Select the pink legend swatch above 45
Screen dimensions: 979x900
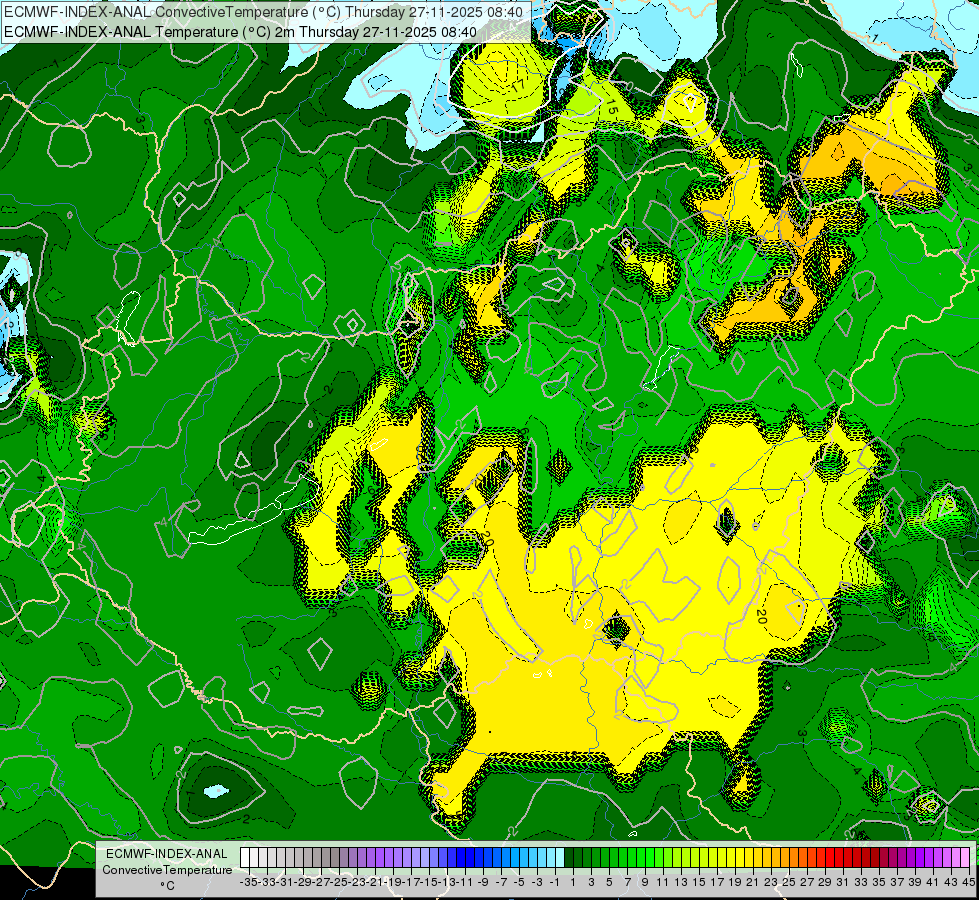964,857
